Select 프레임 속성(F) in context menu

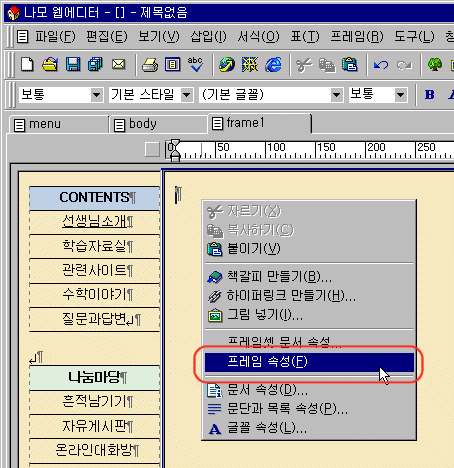click(309, 362)
